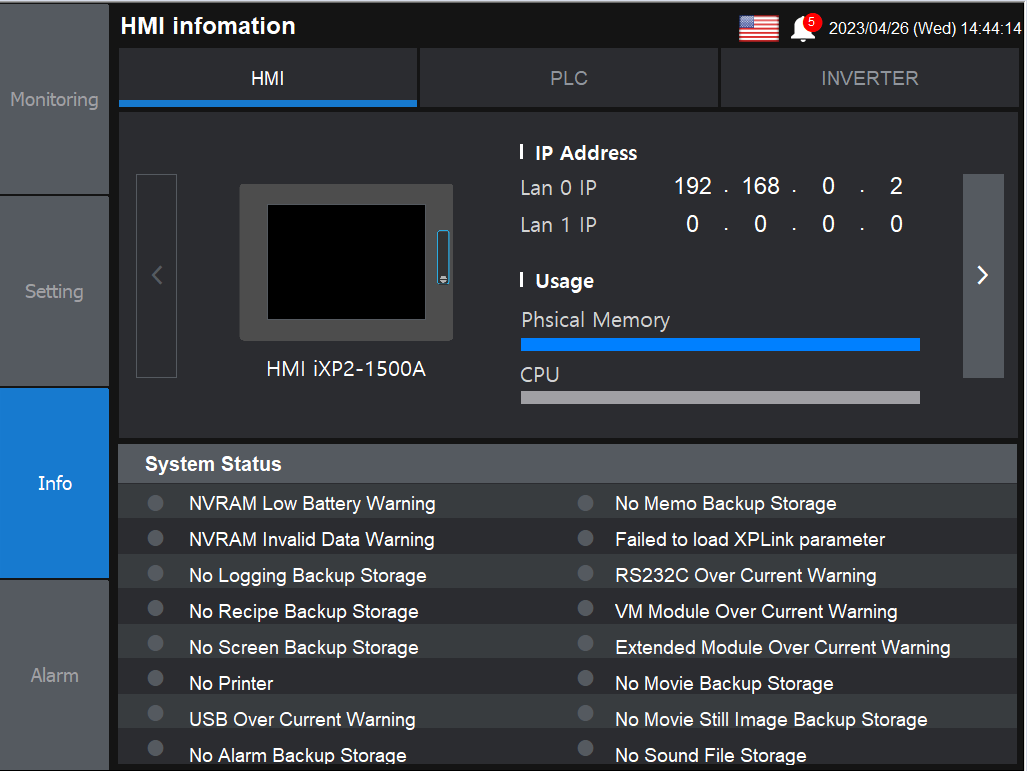Click the Failed to load XPLink parameter text

pyautogui.click(x=750, y=539)
